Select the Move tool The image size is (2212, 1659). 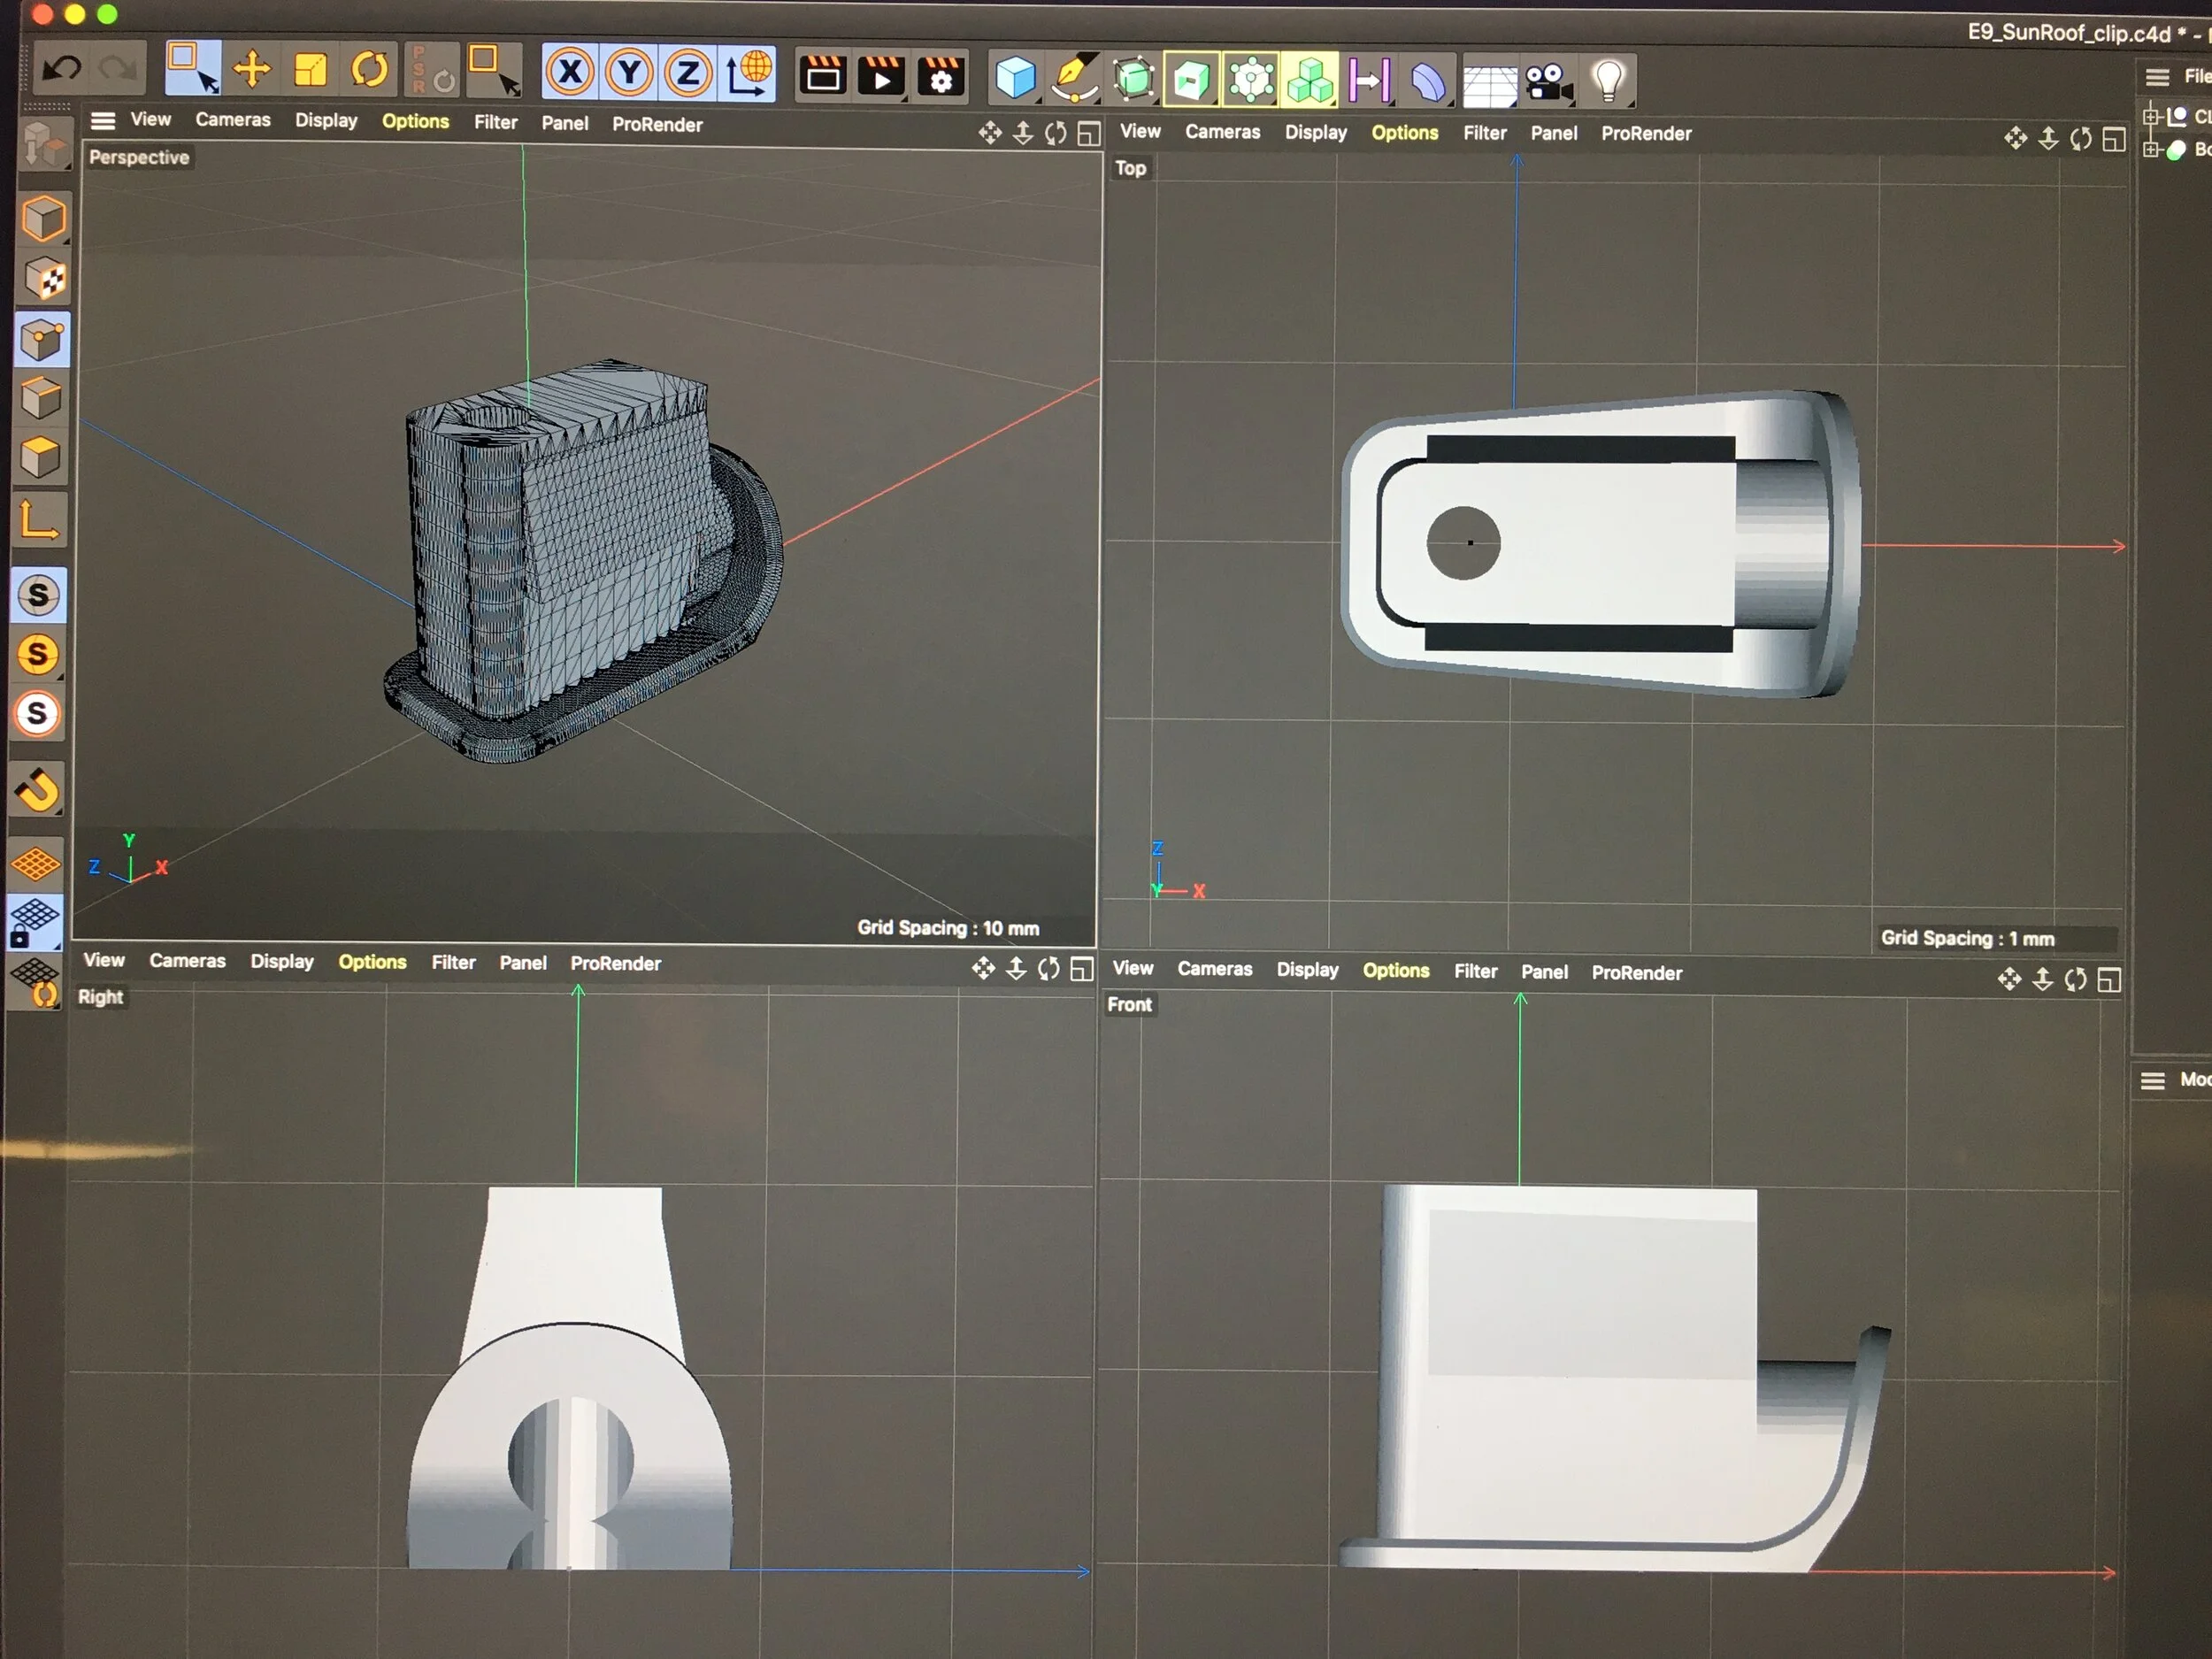pos(251,69)
